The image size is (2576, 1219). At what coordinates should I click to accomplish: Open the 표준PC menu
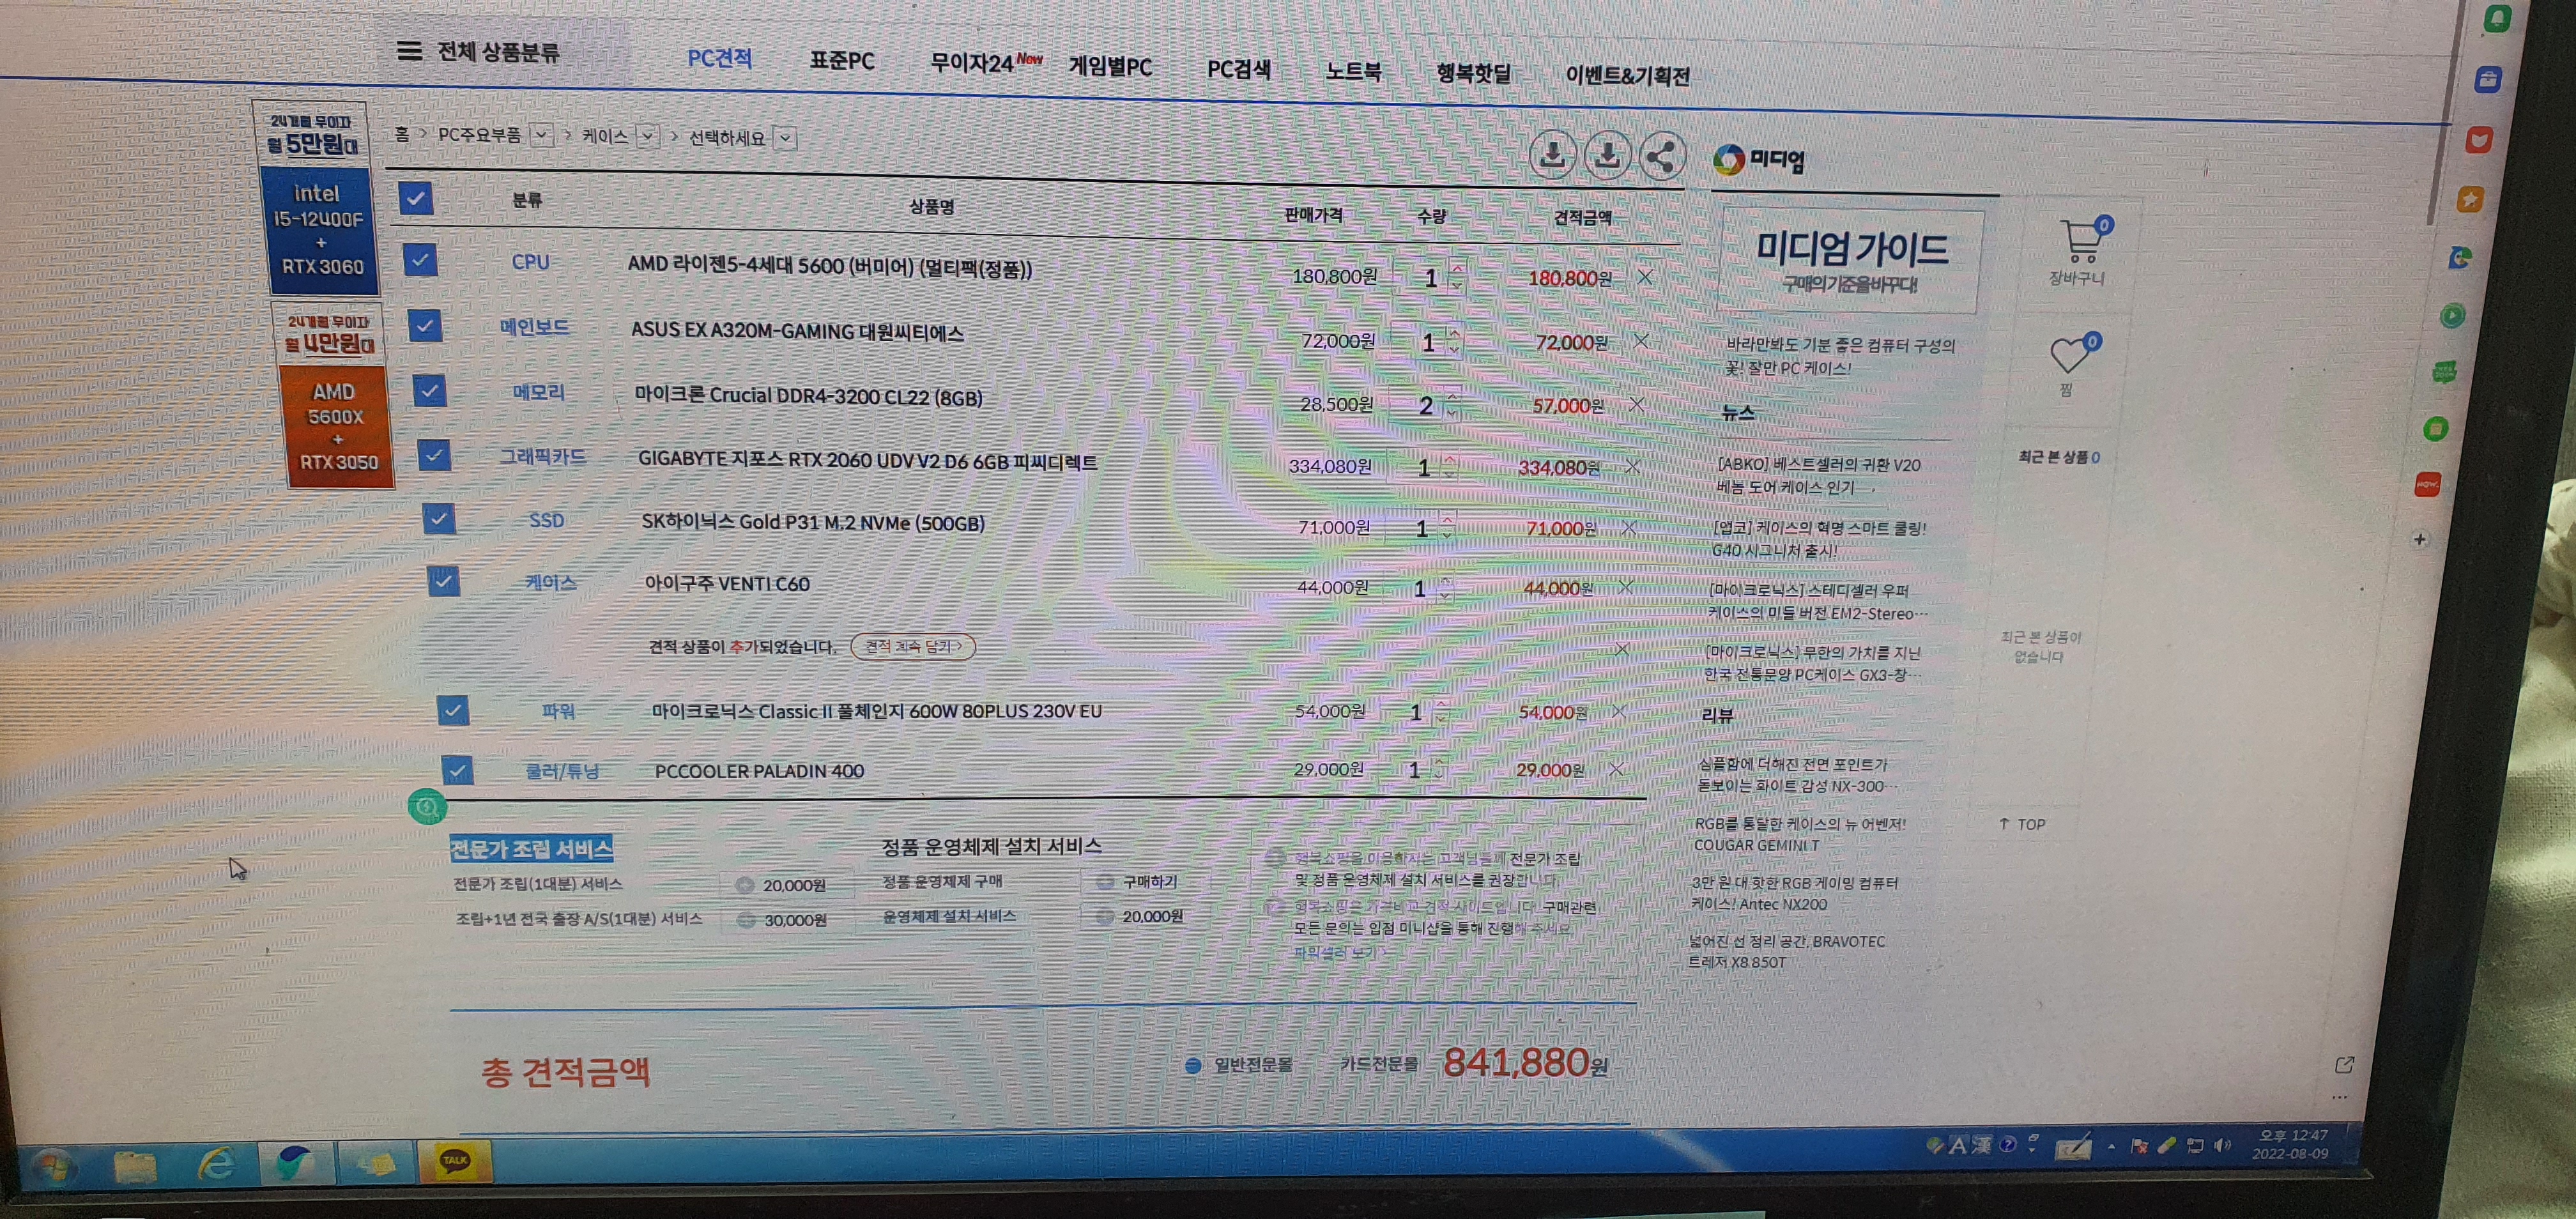(841, 61)
